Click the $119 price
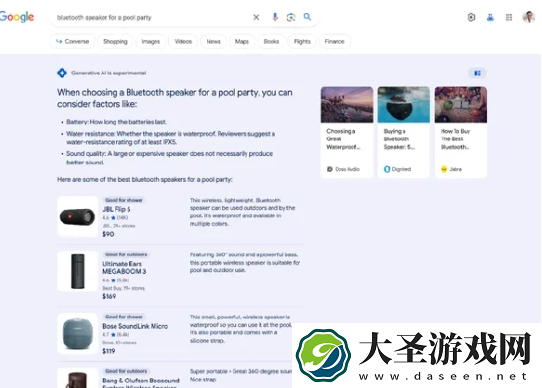Screen dimensions: 542x388 tap(109, 351)
